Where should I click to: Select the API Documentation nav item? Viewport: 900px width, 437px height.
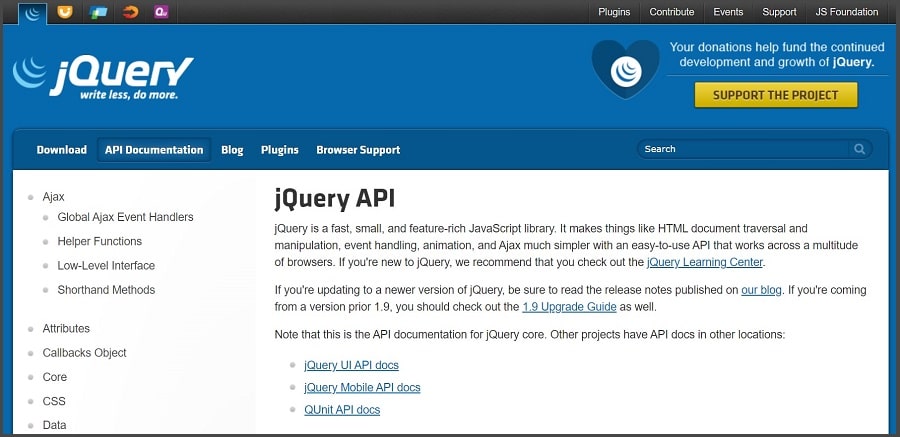click(x=154, y=150)
